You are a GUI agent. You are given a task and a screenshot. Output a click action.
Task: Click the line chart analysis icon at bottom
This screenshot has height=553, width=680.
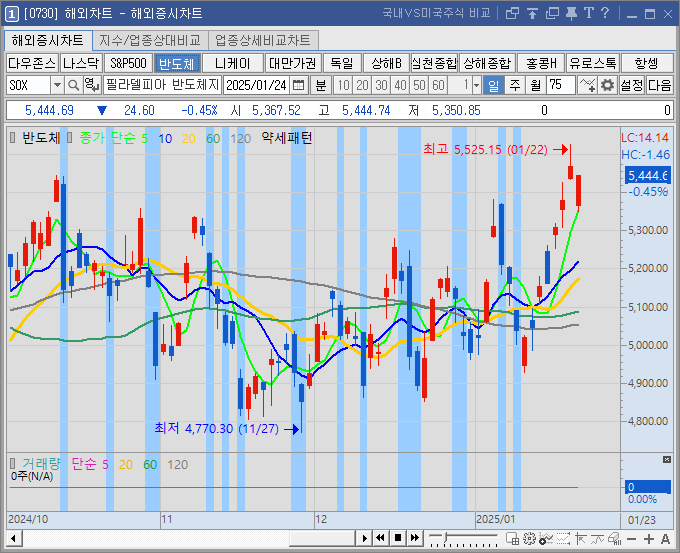[597, 539]
